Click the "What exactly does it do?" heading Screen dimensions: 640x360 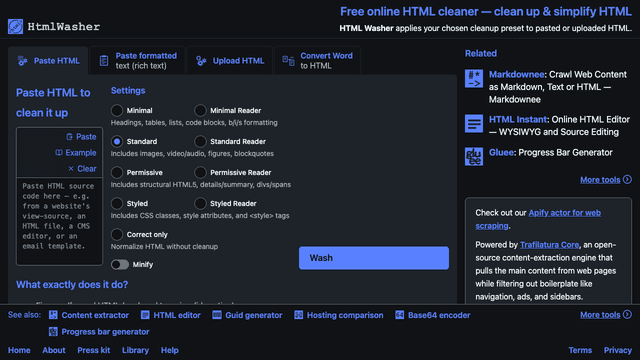(72, 284)
